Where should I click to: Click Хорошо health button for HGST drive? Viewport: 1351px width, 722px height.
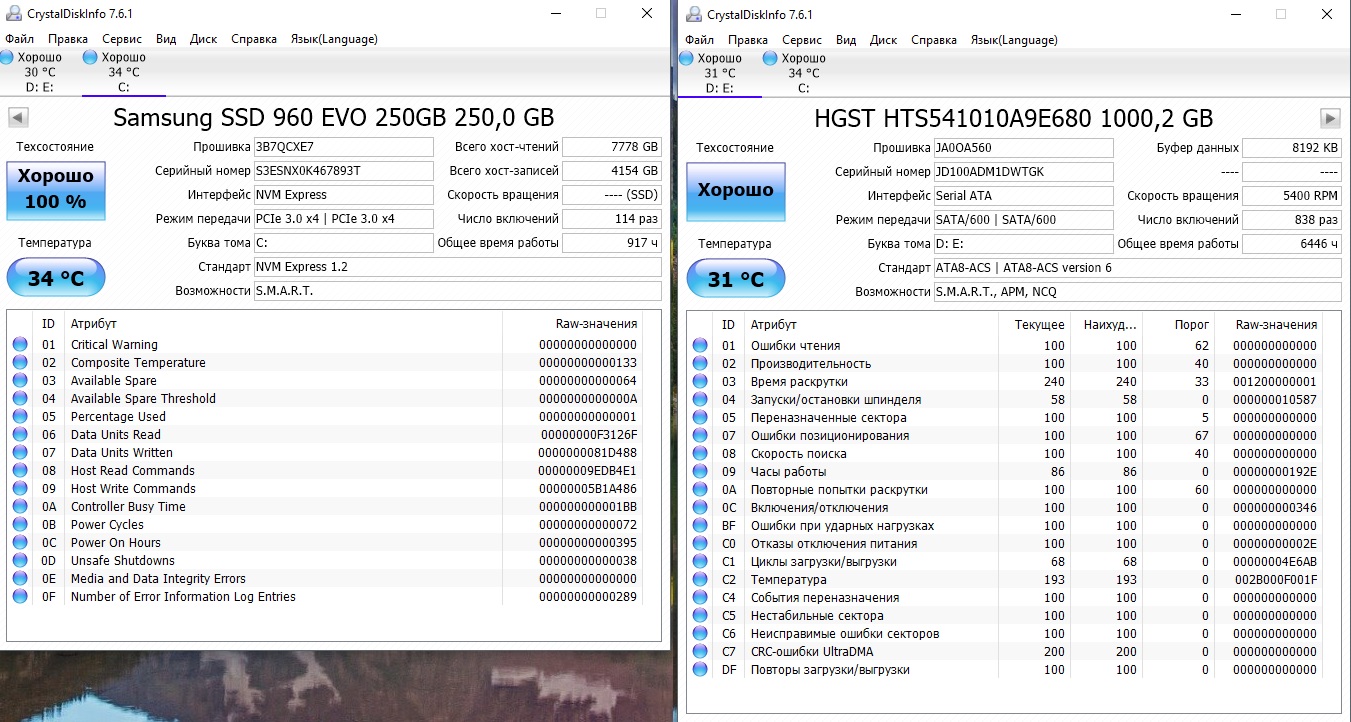[x=735, y=192]
